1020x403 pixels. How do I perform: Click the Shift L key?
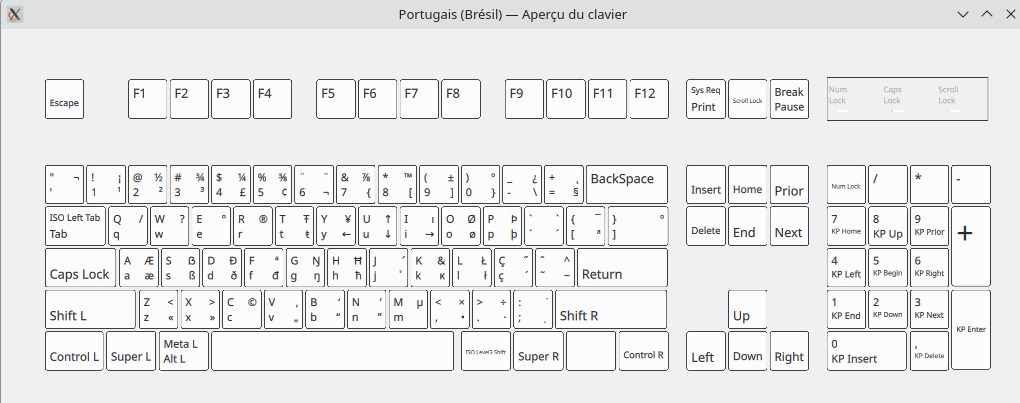pos(90,309)
